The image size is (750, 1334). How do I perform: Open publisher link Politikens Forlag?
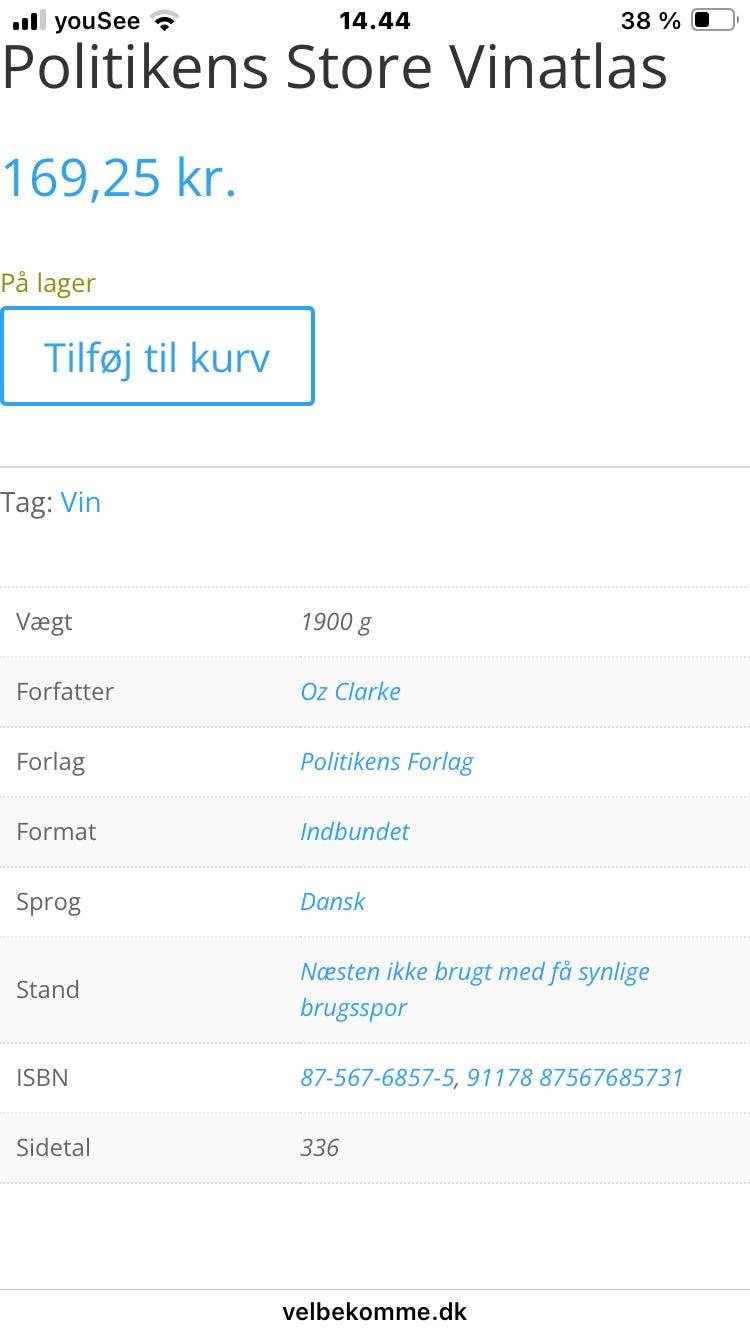point(386,762)
